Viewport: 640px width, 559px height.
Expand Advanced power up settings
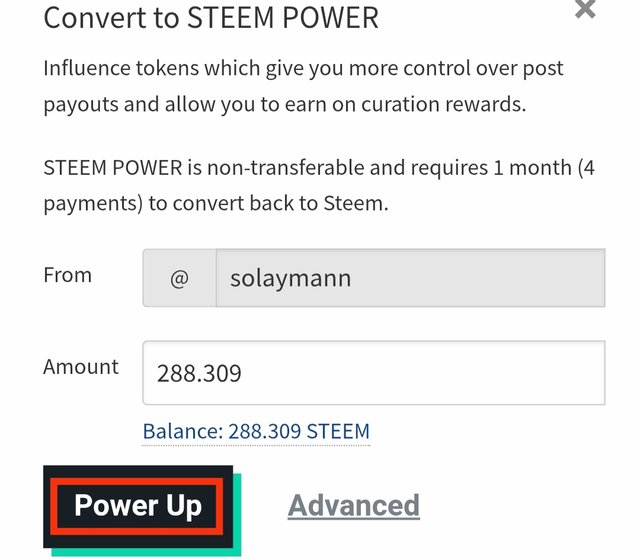[353, 505]
